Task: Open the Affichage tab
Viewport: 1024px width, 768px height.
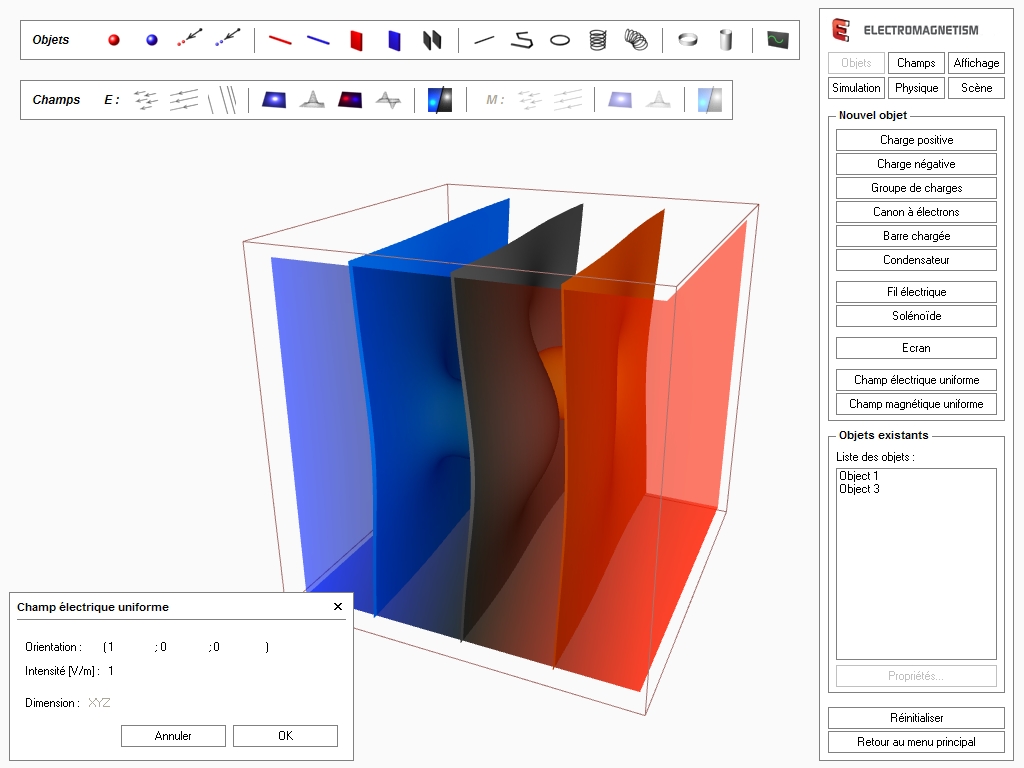Action: [x=976, y=63]
